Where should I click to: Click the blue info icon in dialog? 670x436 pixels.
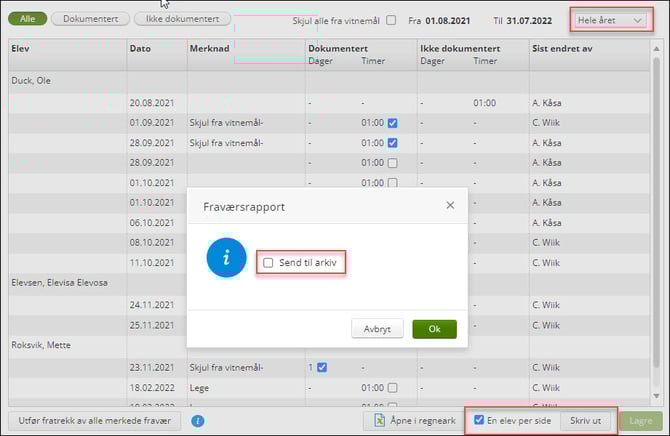click(226, 258)
